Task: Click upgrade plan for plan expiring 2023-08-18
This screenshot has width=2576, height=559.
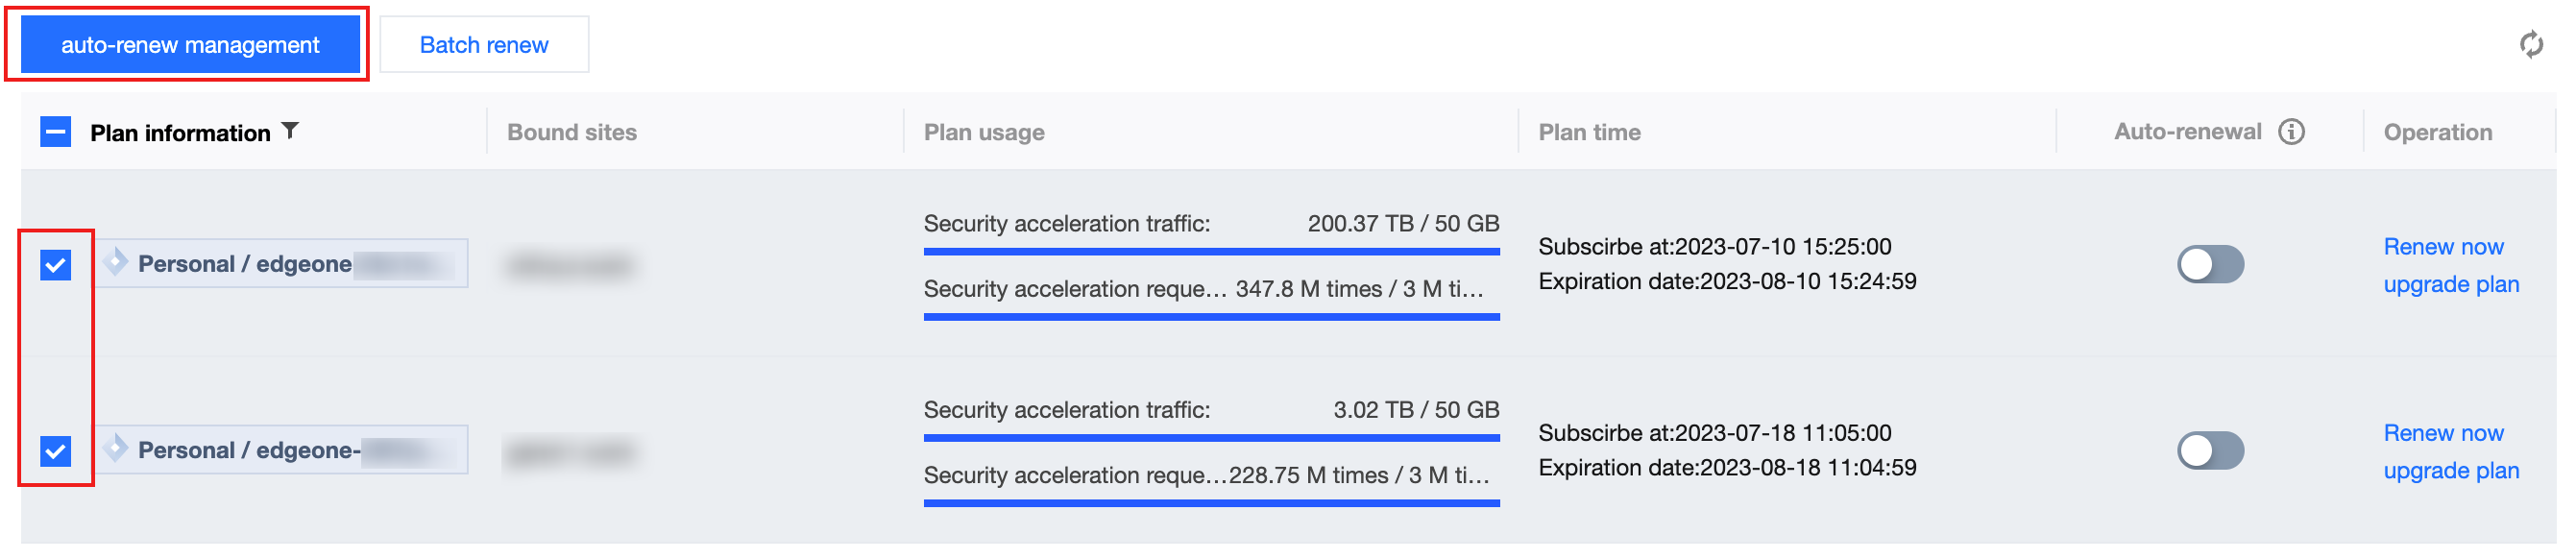Action: coord(2451,471)
